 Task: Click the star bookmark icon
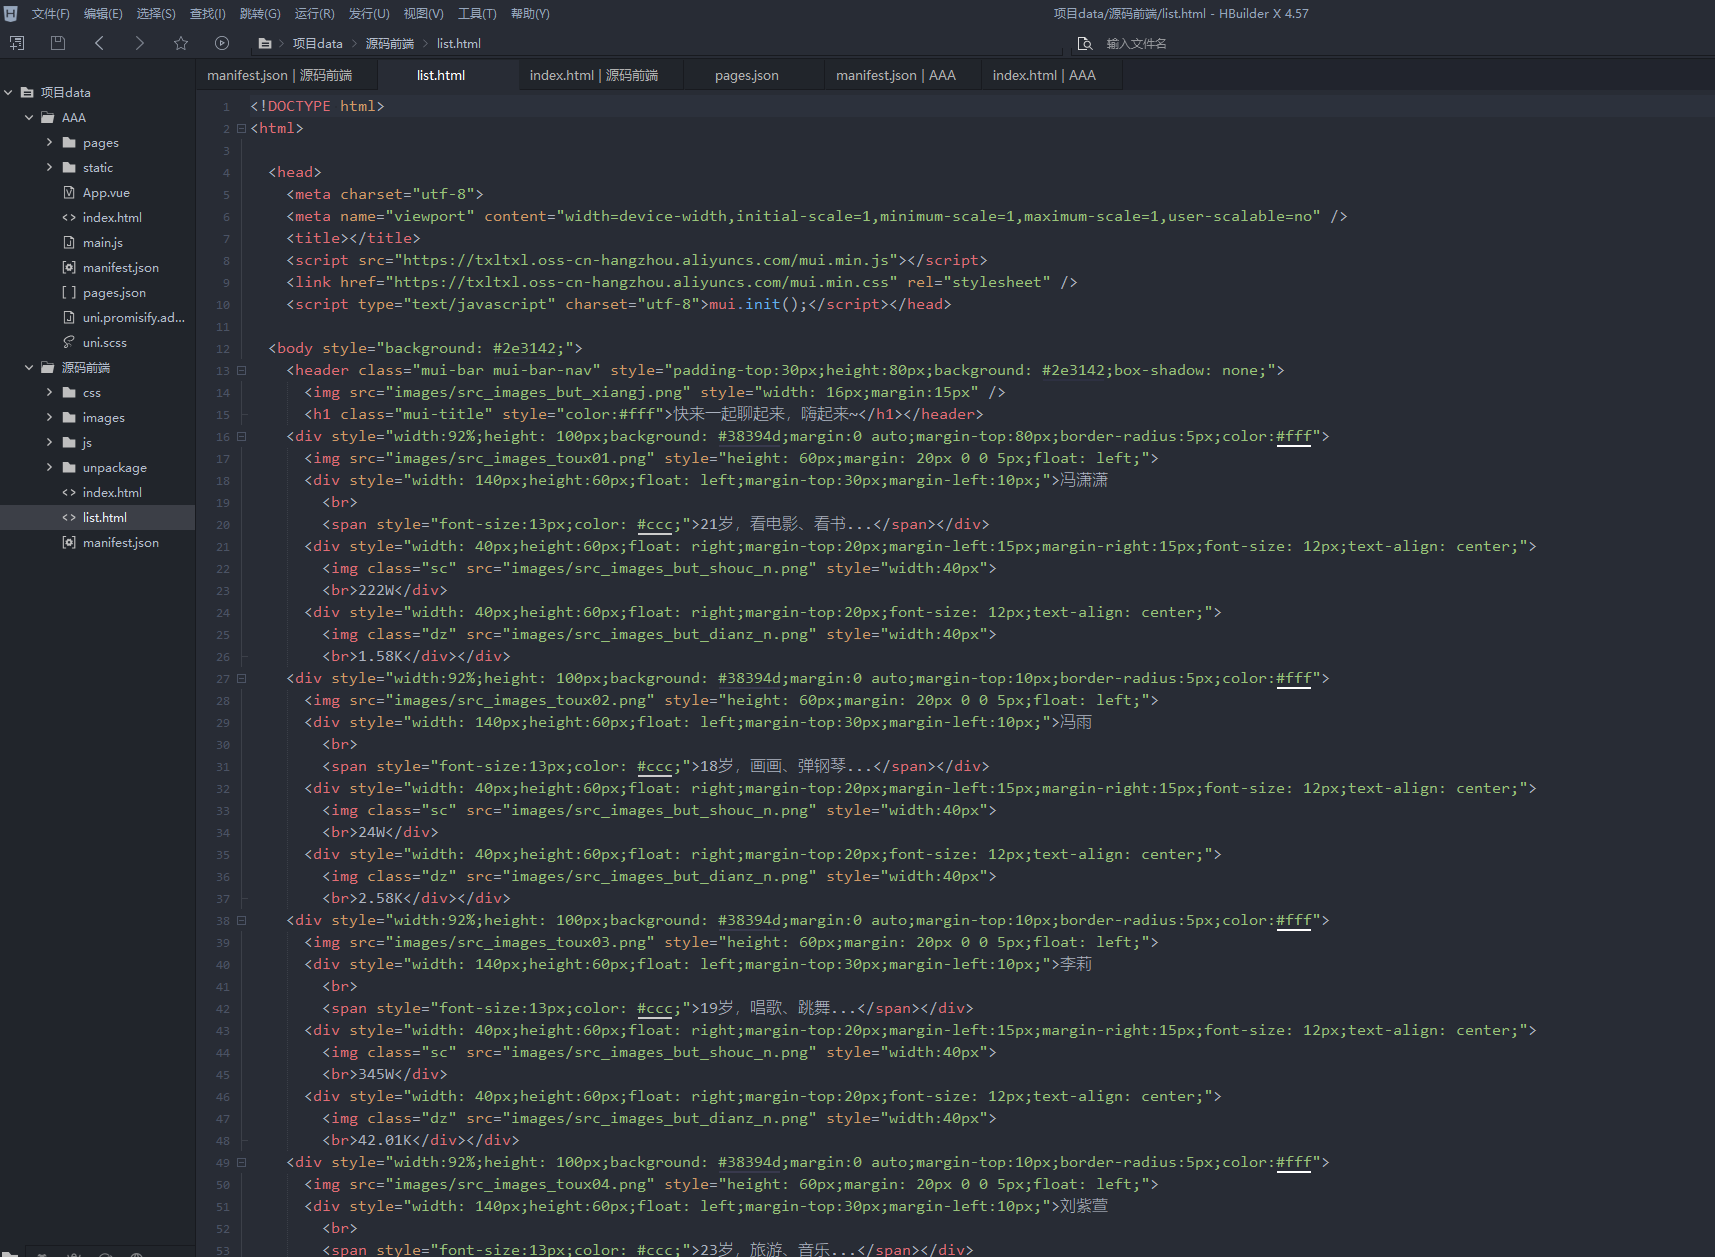(181, 43)
